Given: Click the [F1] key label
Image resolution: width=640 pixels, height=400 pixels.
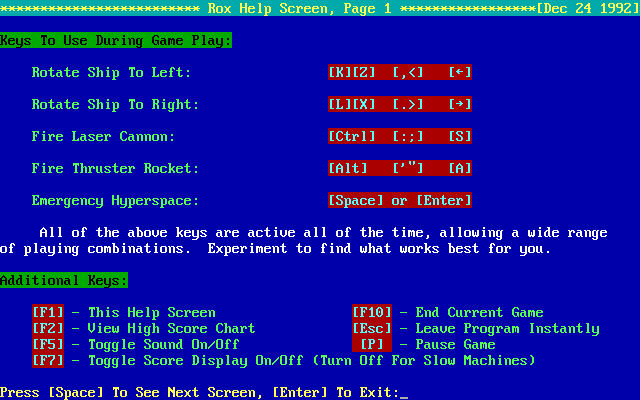Looking at the screenshot, I should [x=48, y=312].
